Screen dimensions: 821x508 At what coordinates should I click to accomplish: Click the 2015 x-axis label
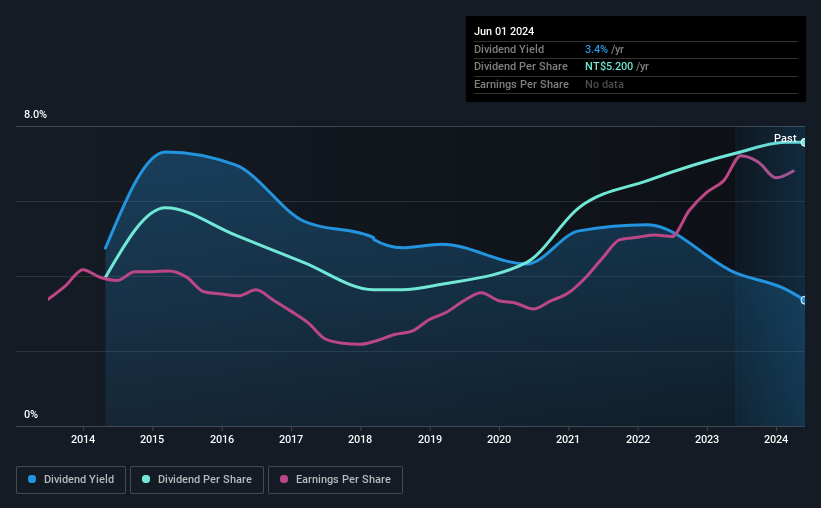coord(152,439)
